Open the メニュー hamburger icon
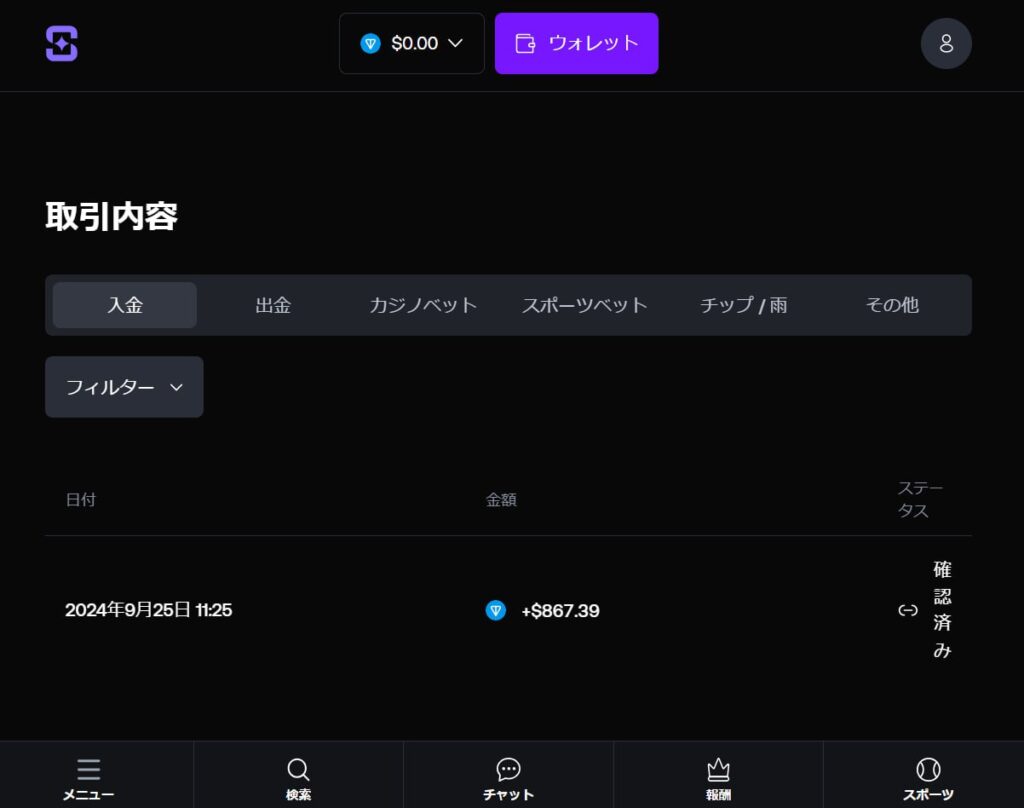This screenshot has height=808, width=1024. pos(88,769)
